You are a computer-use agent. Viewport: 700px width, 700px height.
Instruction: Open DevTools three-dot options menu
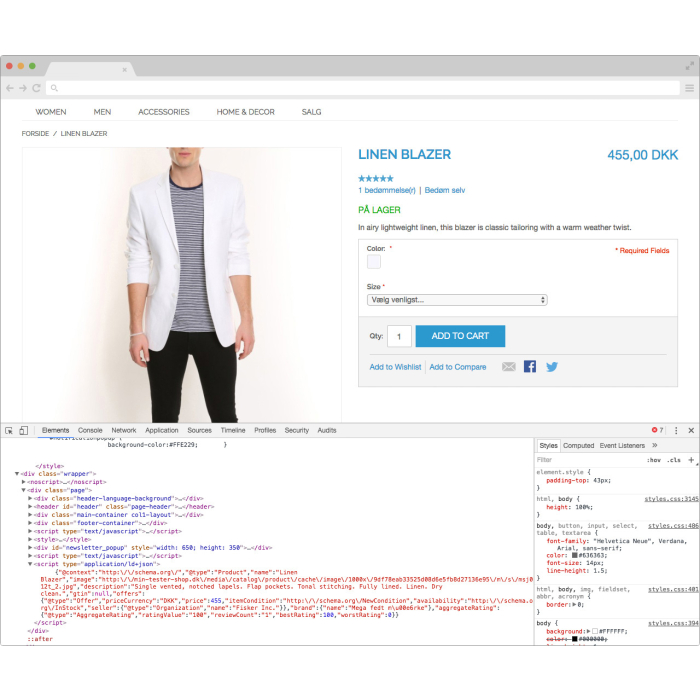pos(676,430)
